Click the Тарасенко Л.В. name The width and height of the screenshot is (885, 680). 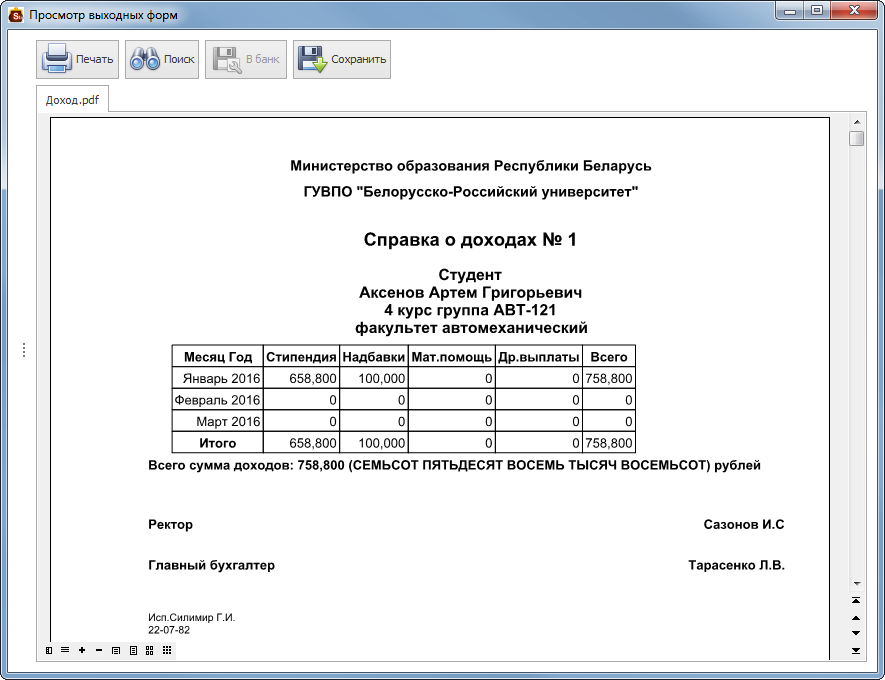point(737,565)
